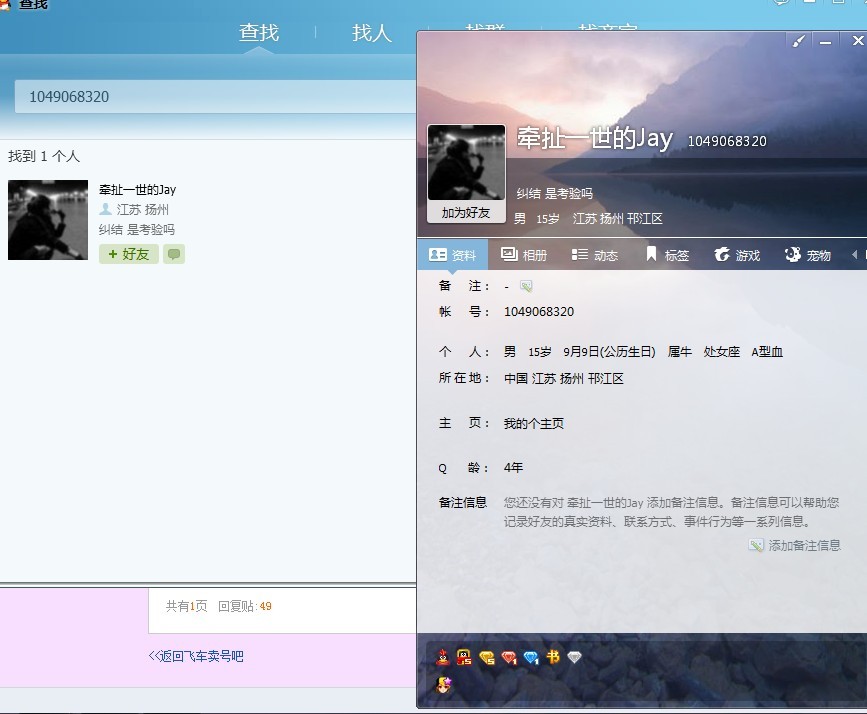
Task: Click the red diamond level 1 icon
Action: tap(509, 657)
